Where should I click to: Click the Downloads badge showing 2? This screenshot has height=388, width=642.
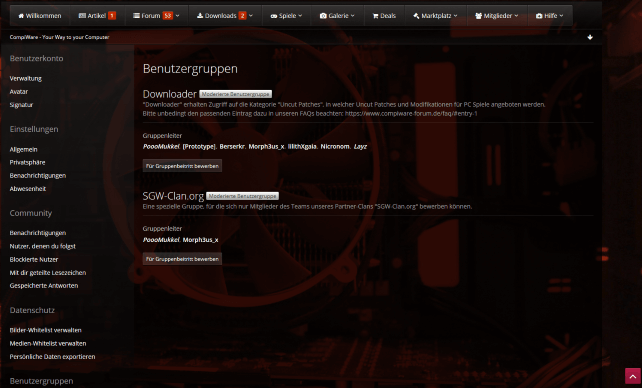(x=242, y=16)
